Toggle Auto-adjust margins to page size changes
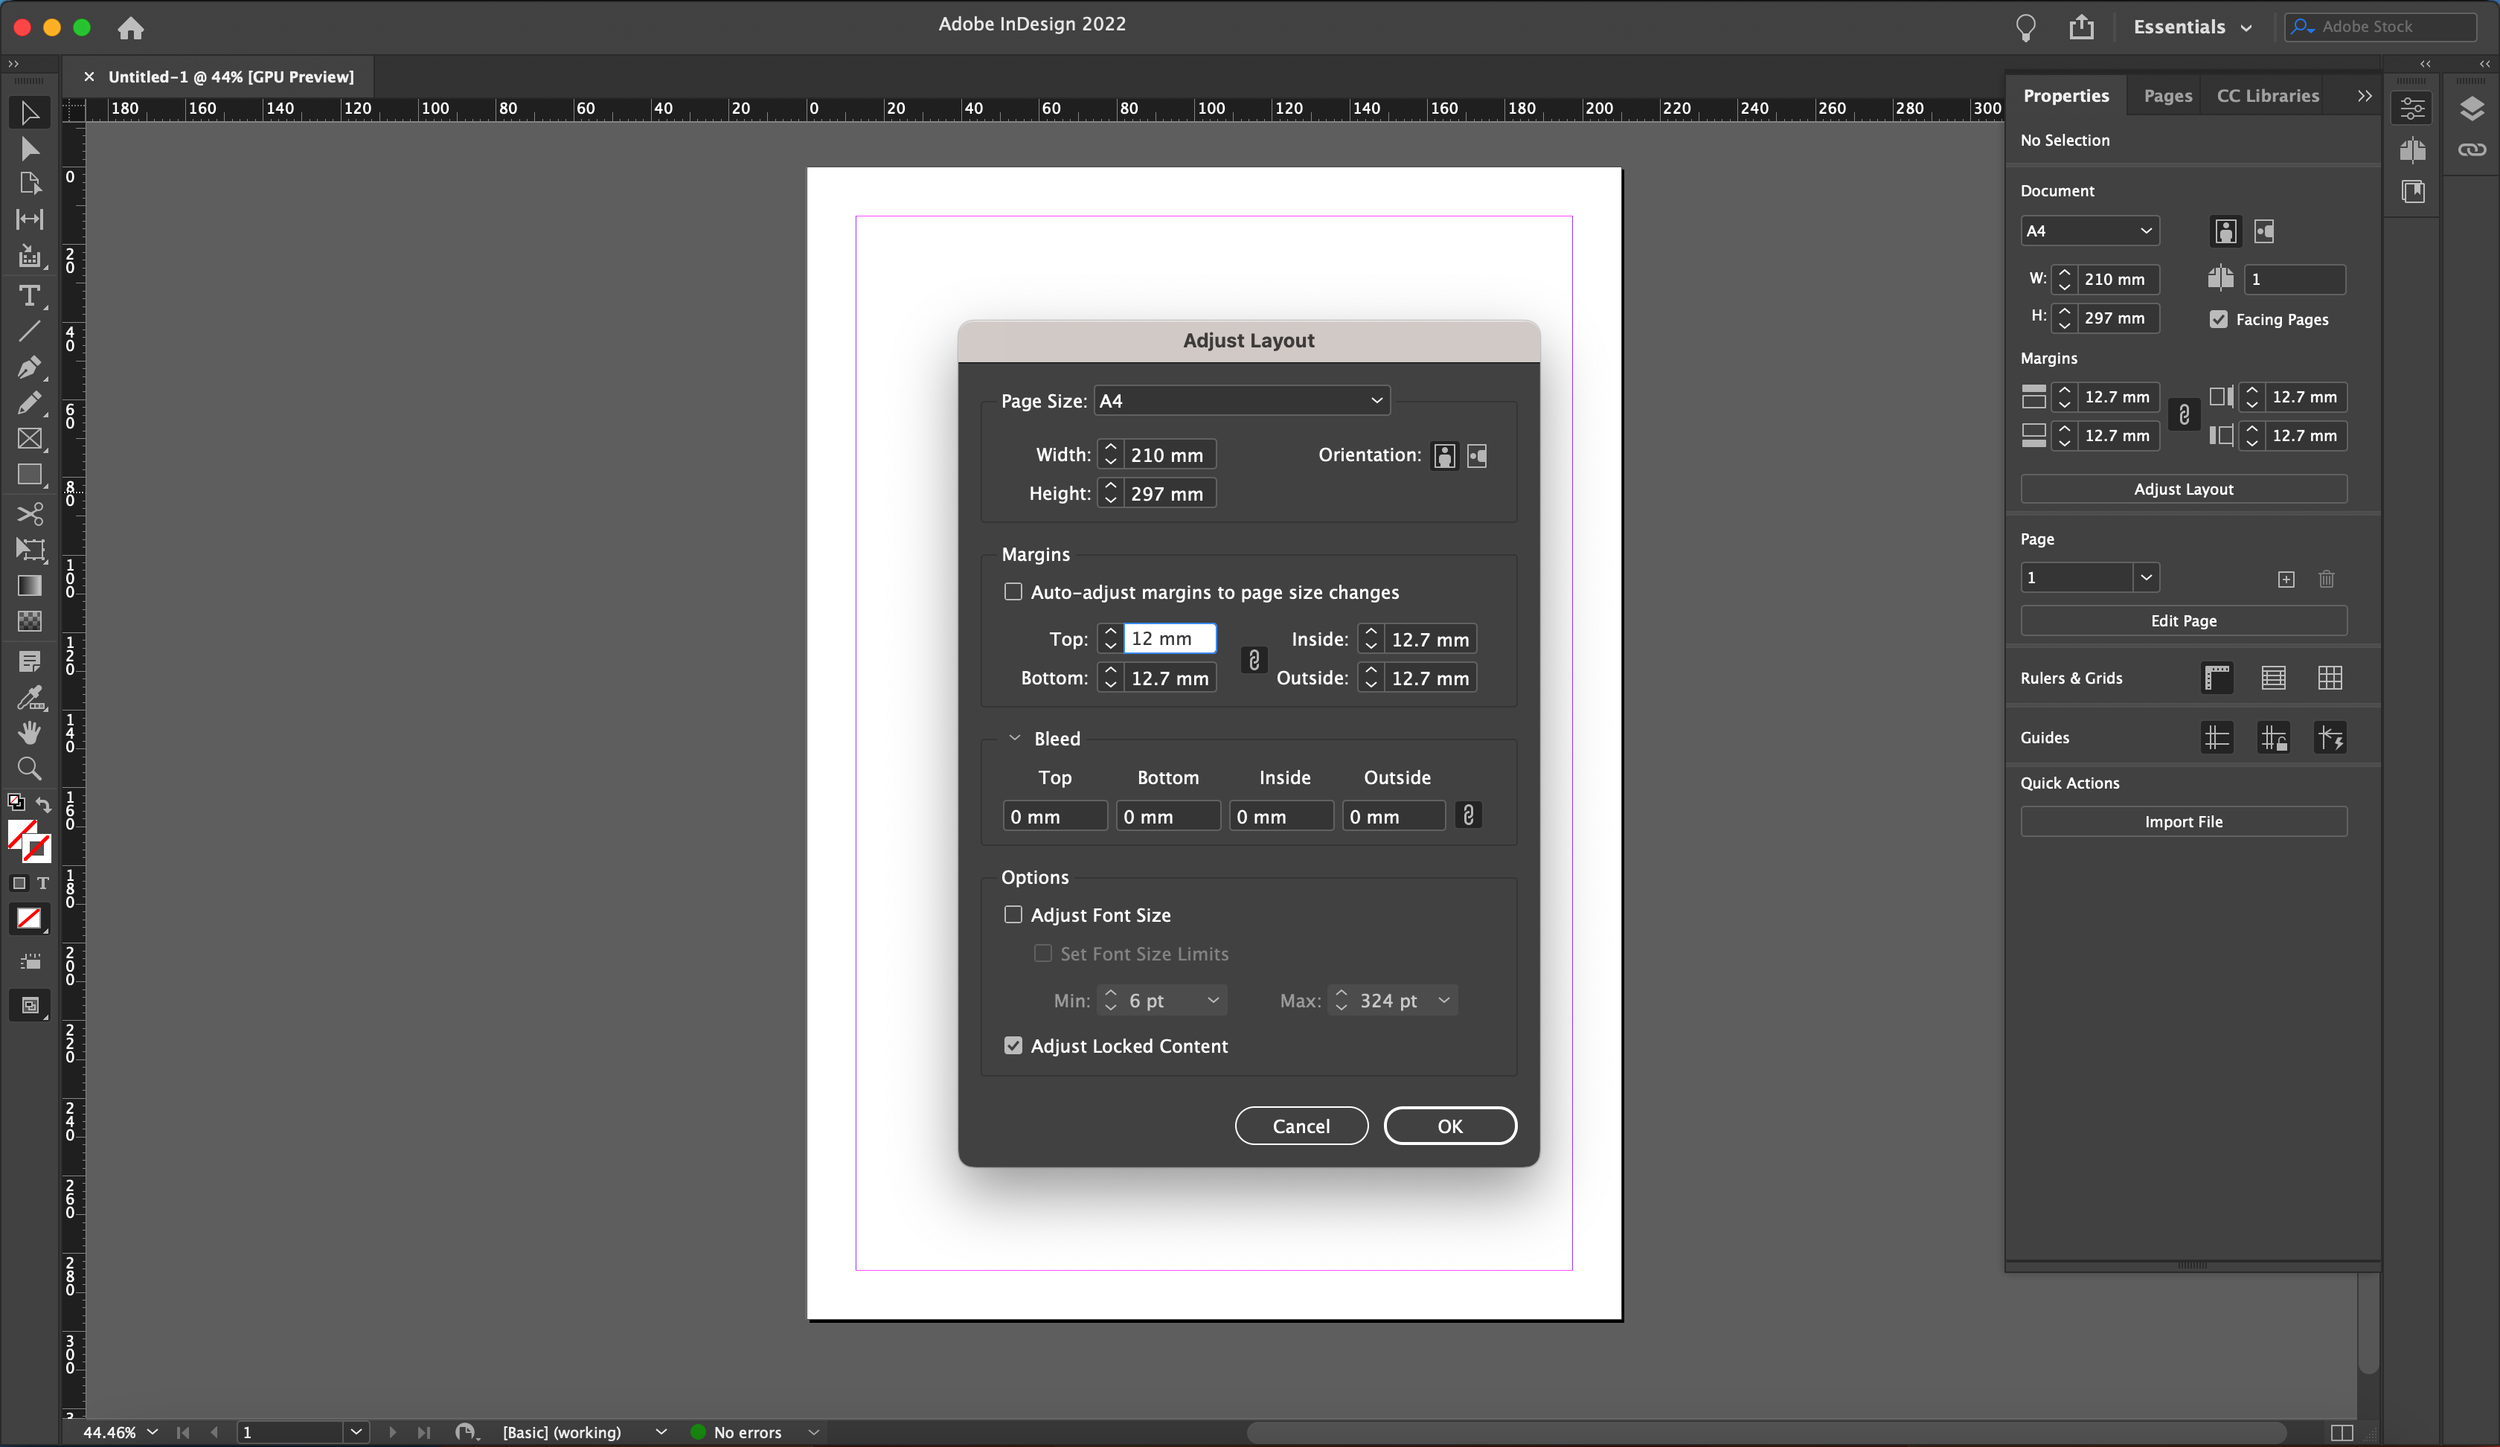This screenshot has height=1447, width=2500. [x=1014, y=591]
